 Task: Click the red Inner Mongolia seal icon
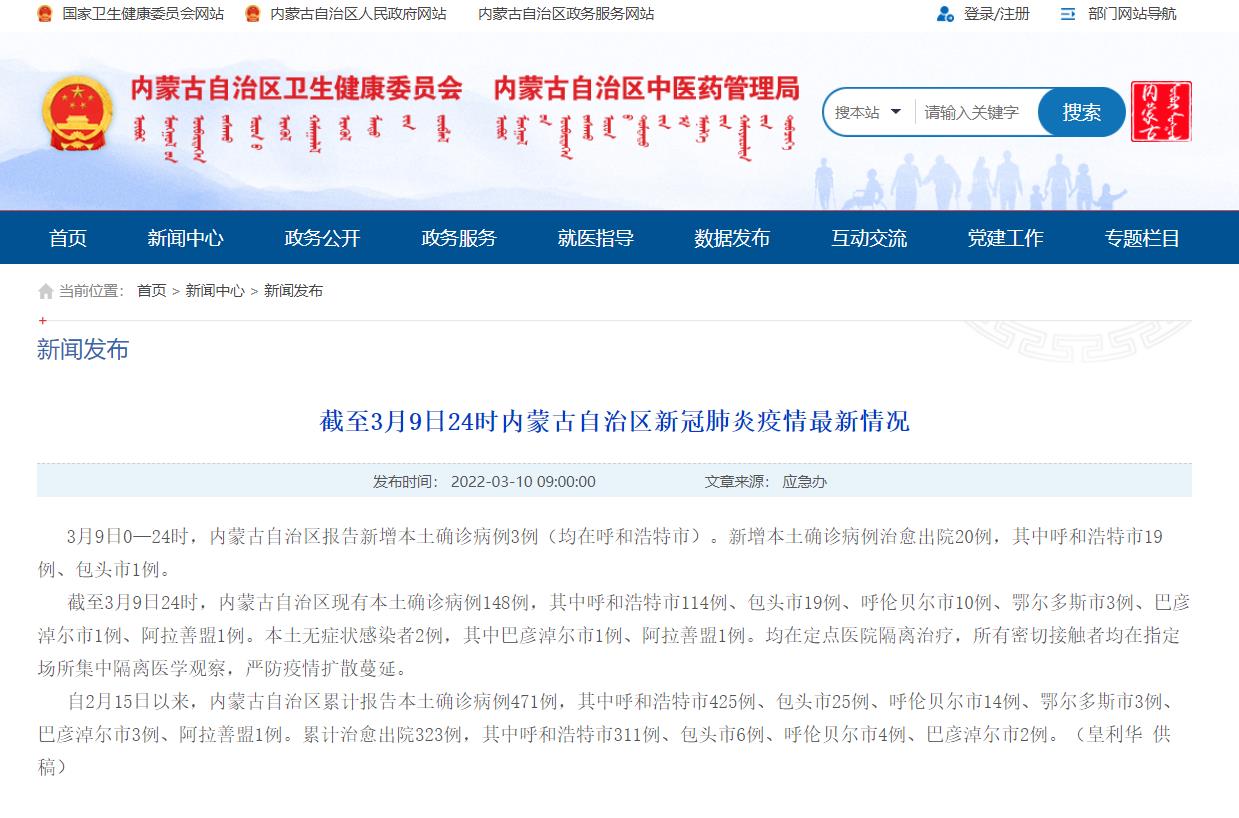point(1160,111)
